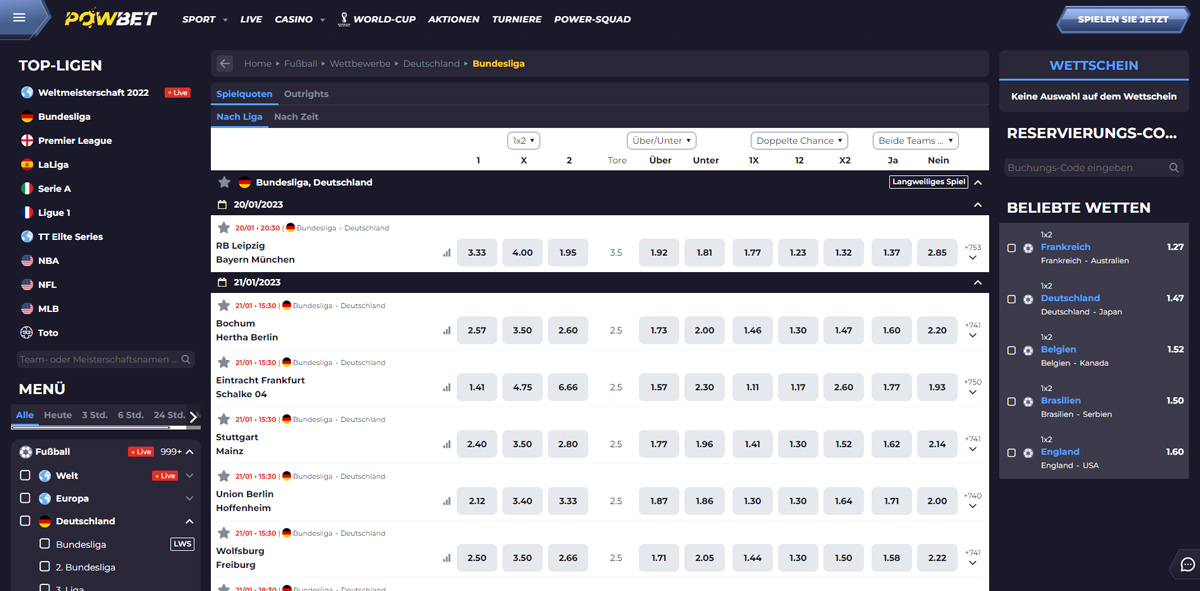This screenshot has height=591, width=1200.
Task: Open the 1x2 market dropdown
Action: (x=524, y=141)
